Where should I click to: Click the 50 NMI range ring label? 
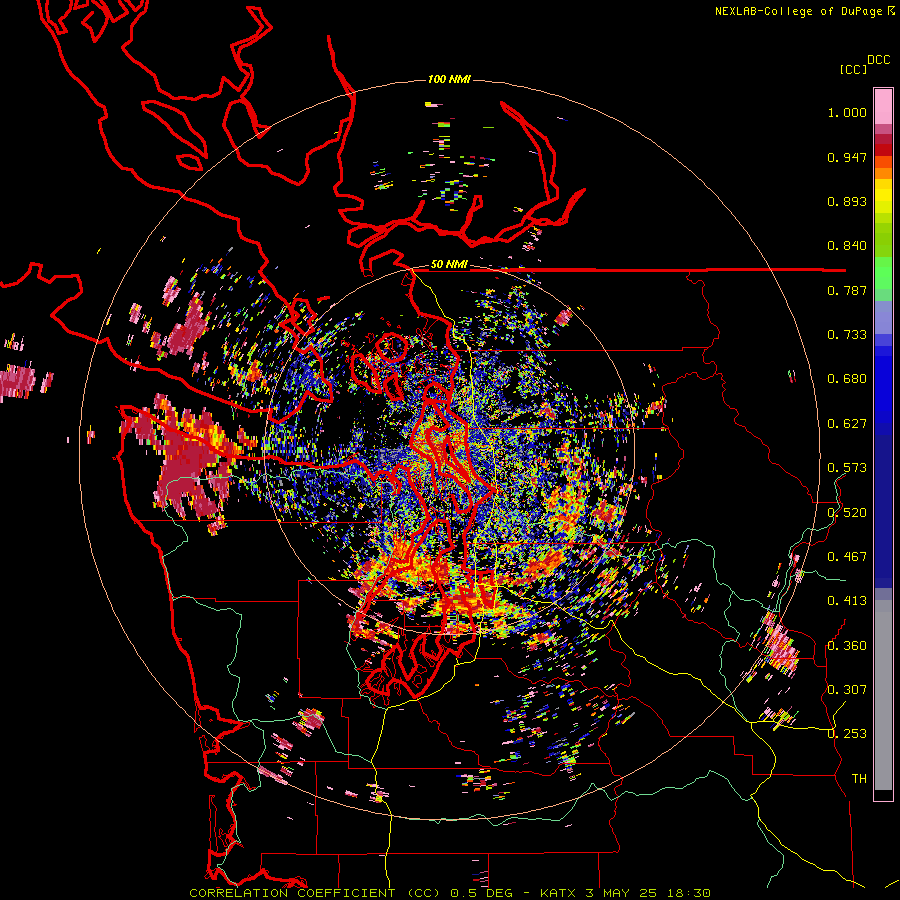pyautogui.click(x=449, y=265)
